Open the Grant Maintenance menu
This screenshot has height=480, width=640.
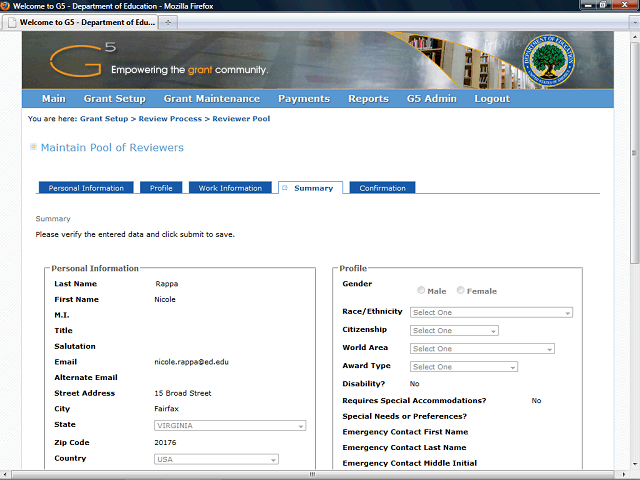coord(211,99)
